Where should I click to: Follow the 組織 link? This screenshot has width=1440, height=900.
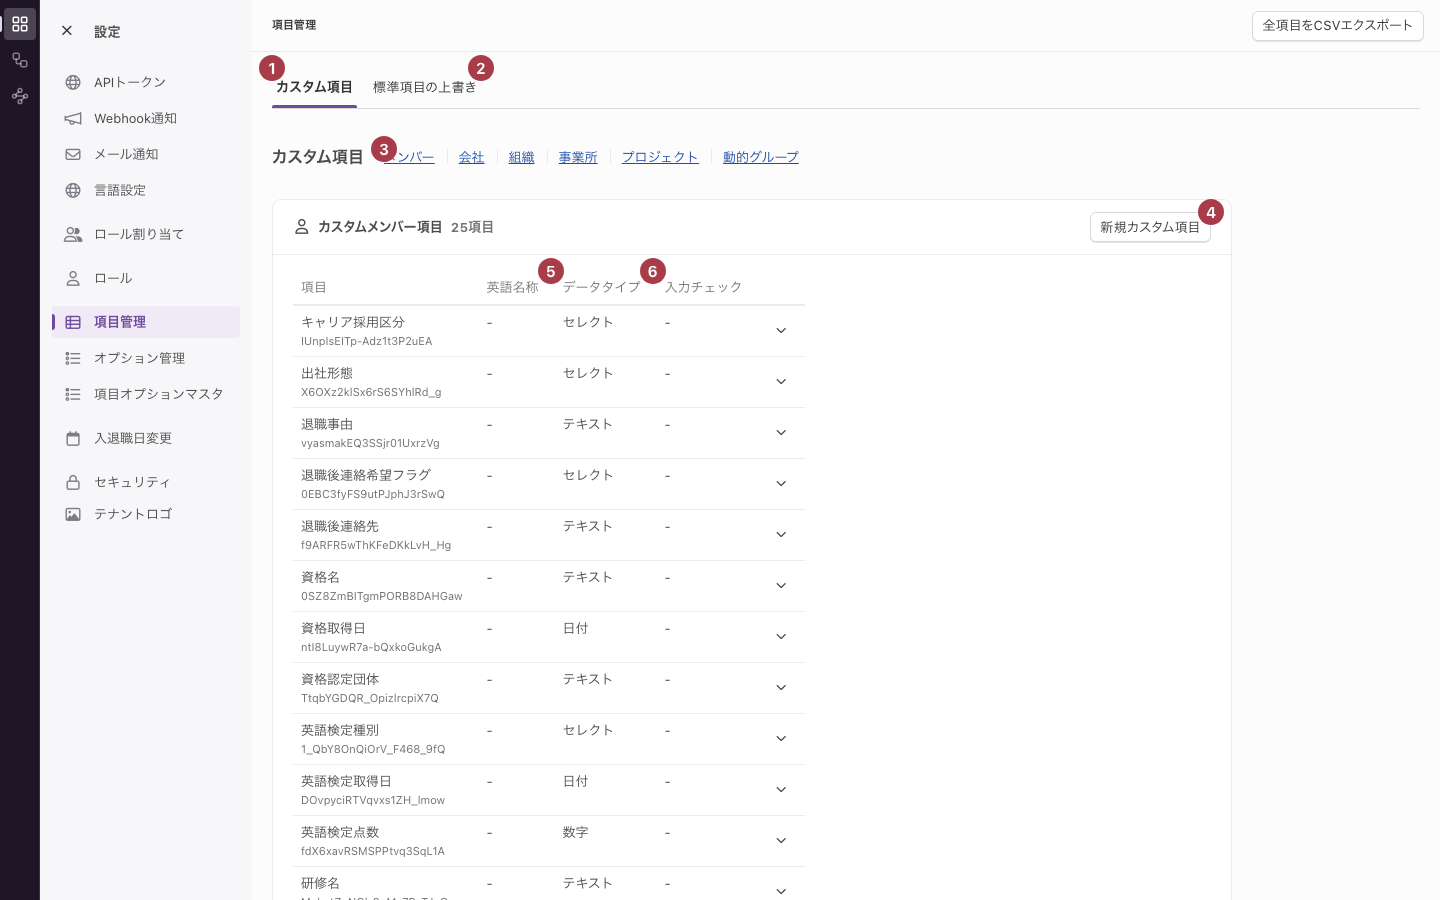pos(521,157)
